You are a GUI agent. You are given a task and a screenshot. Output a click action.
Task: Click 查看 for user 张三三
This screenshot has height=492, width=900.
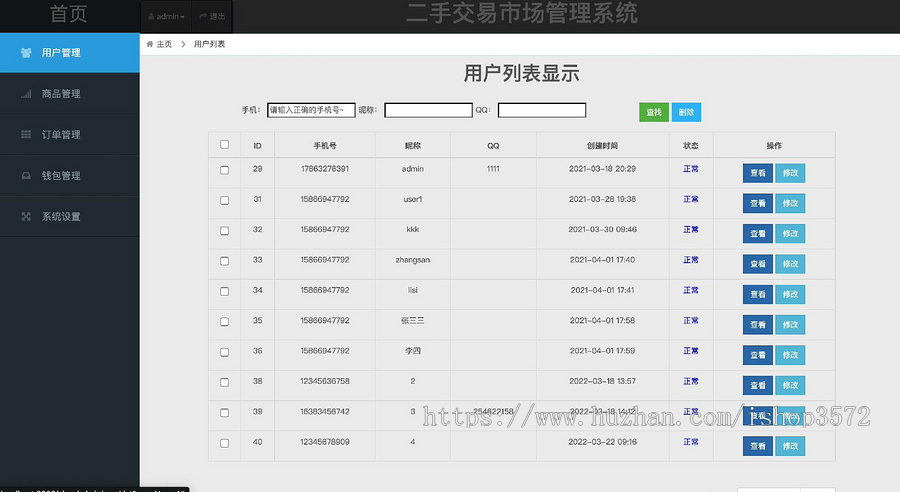pyautogui.click(x=758, y=324)
